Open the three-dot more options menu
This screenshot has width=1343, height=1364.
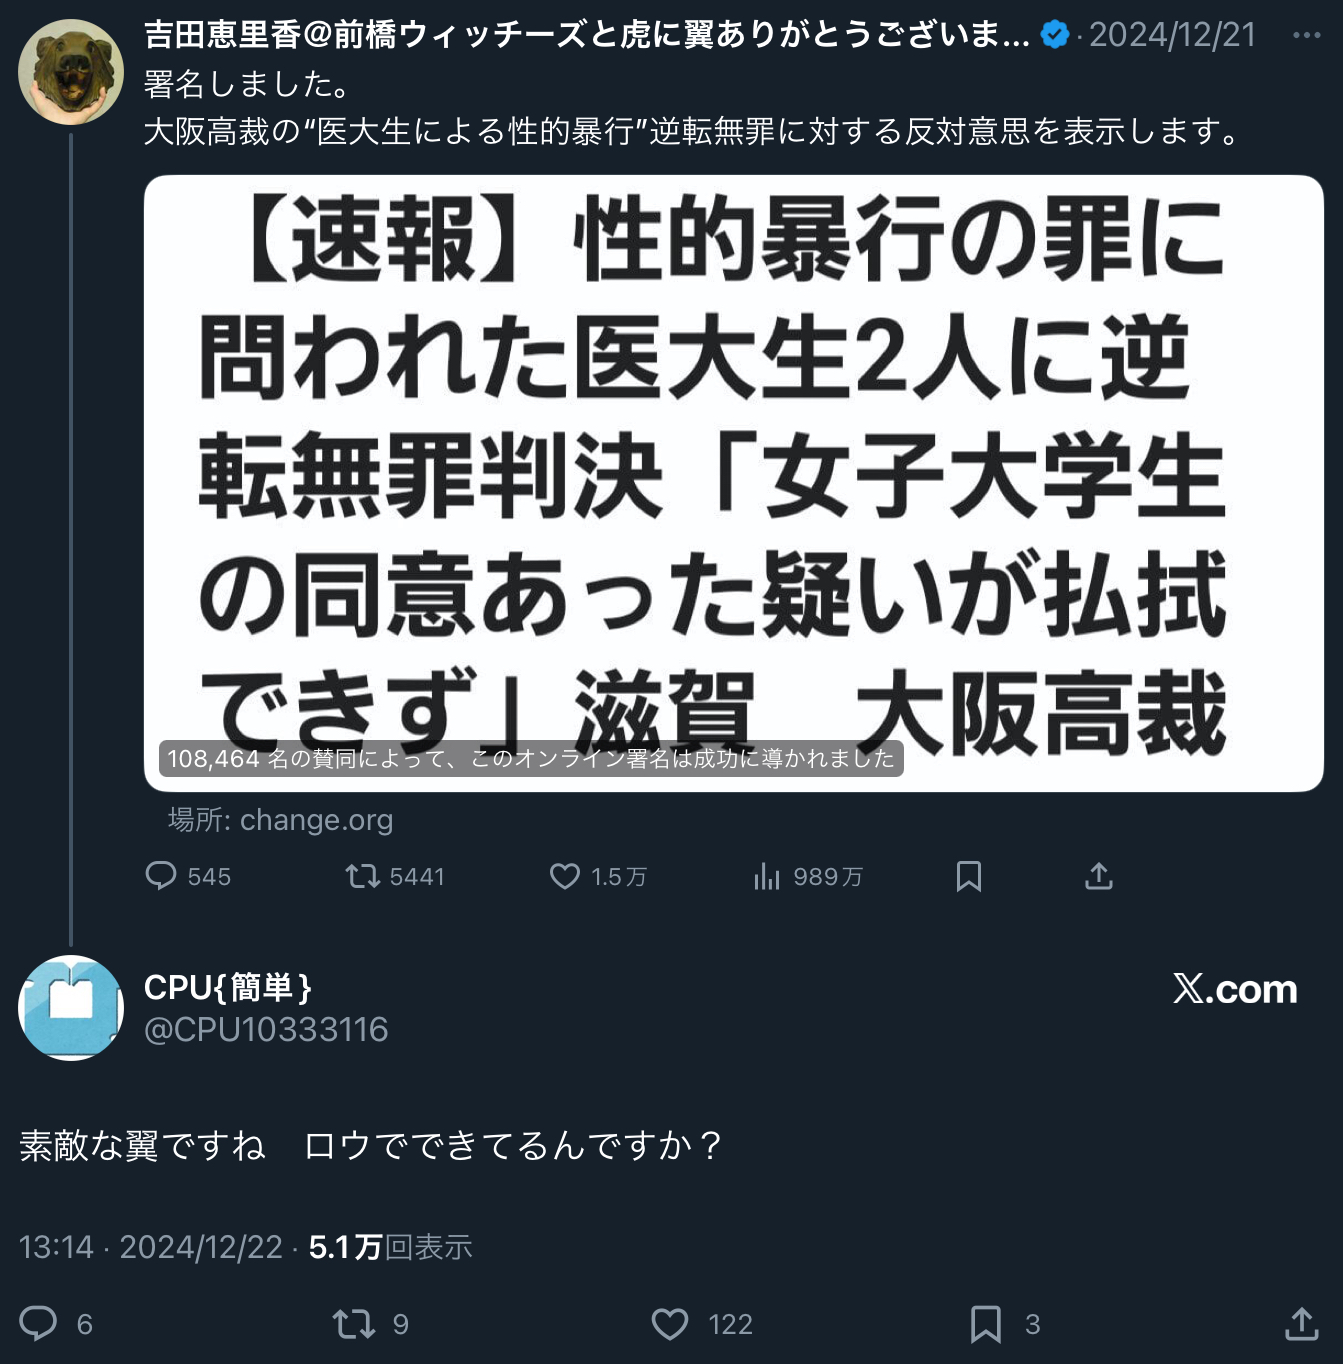tap(1306, 35)
